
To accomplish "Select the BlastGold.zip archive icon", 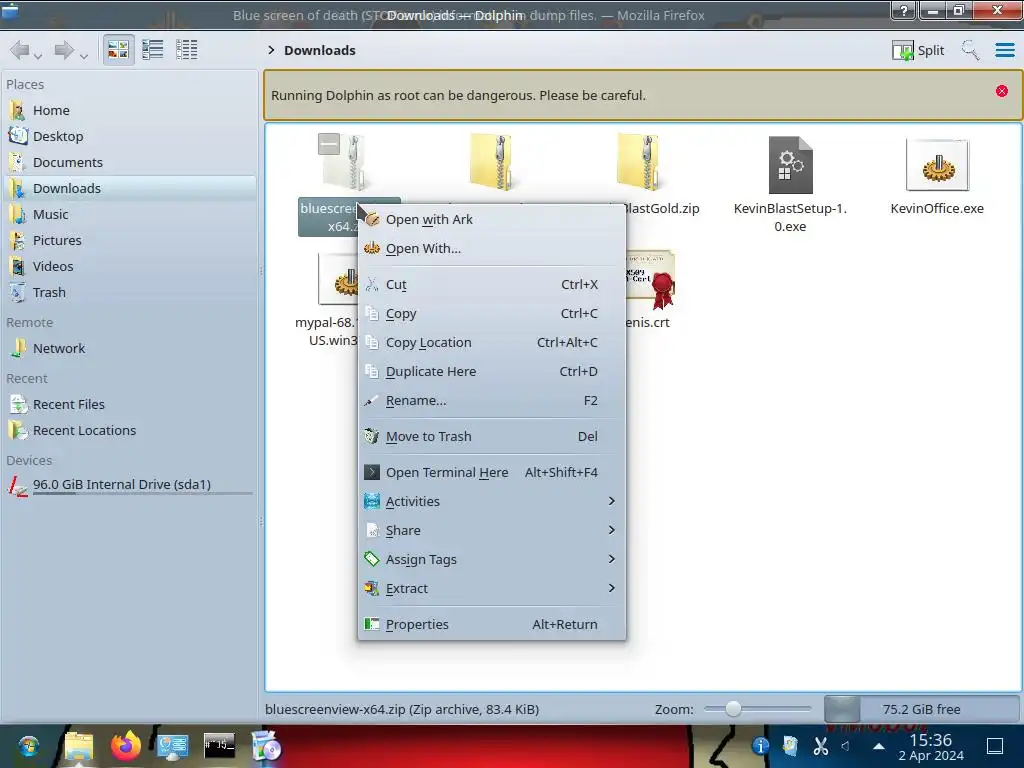I will tap(638, 162).
